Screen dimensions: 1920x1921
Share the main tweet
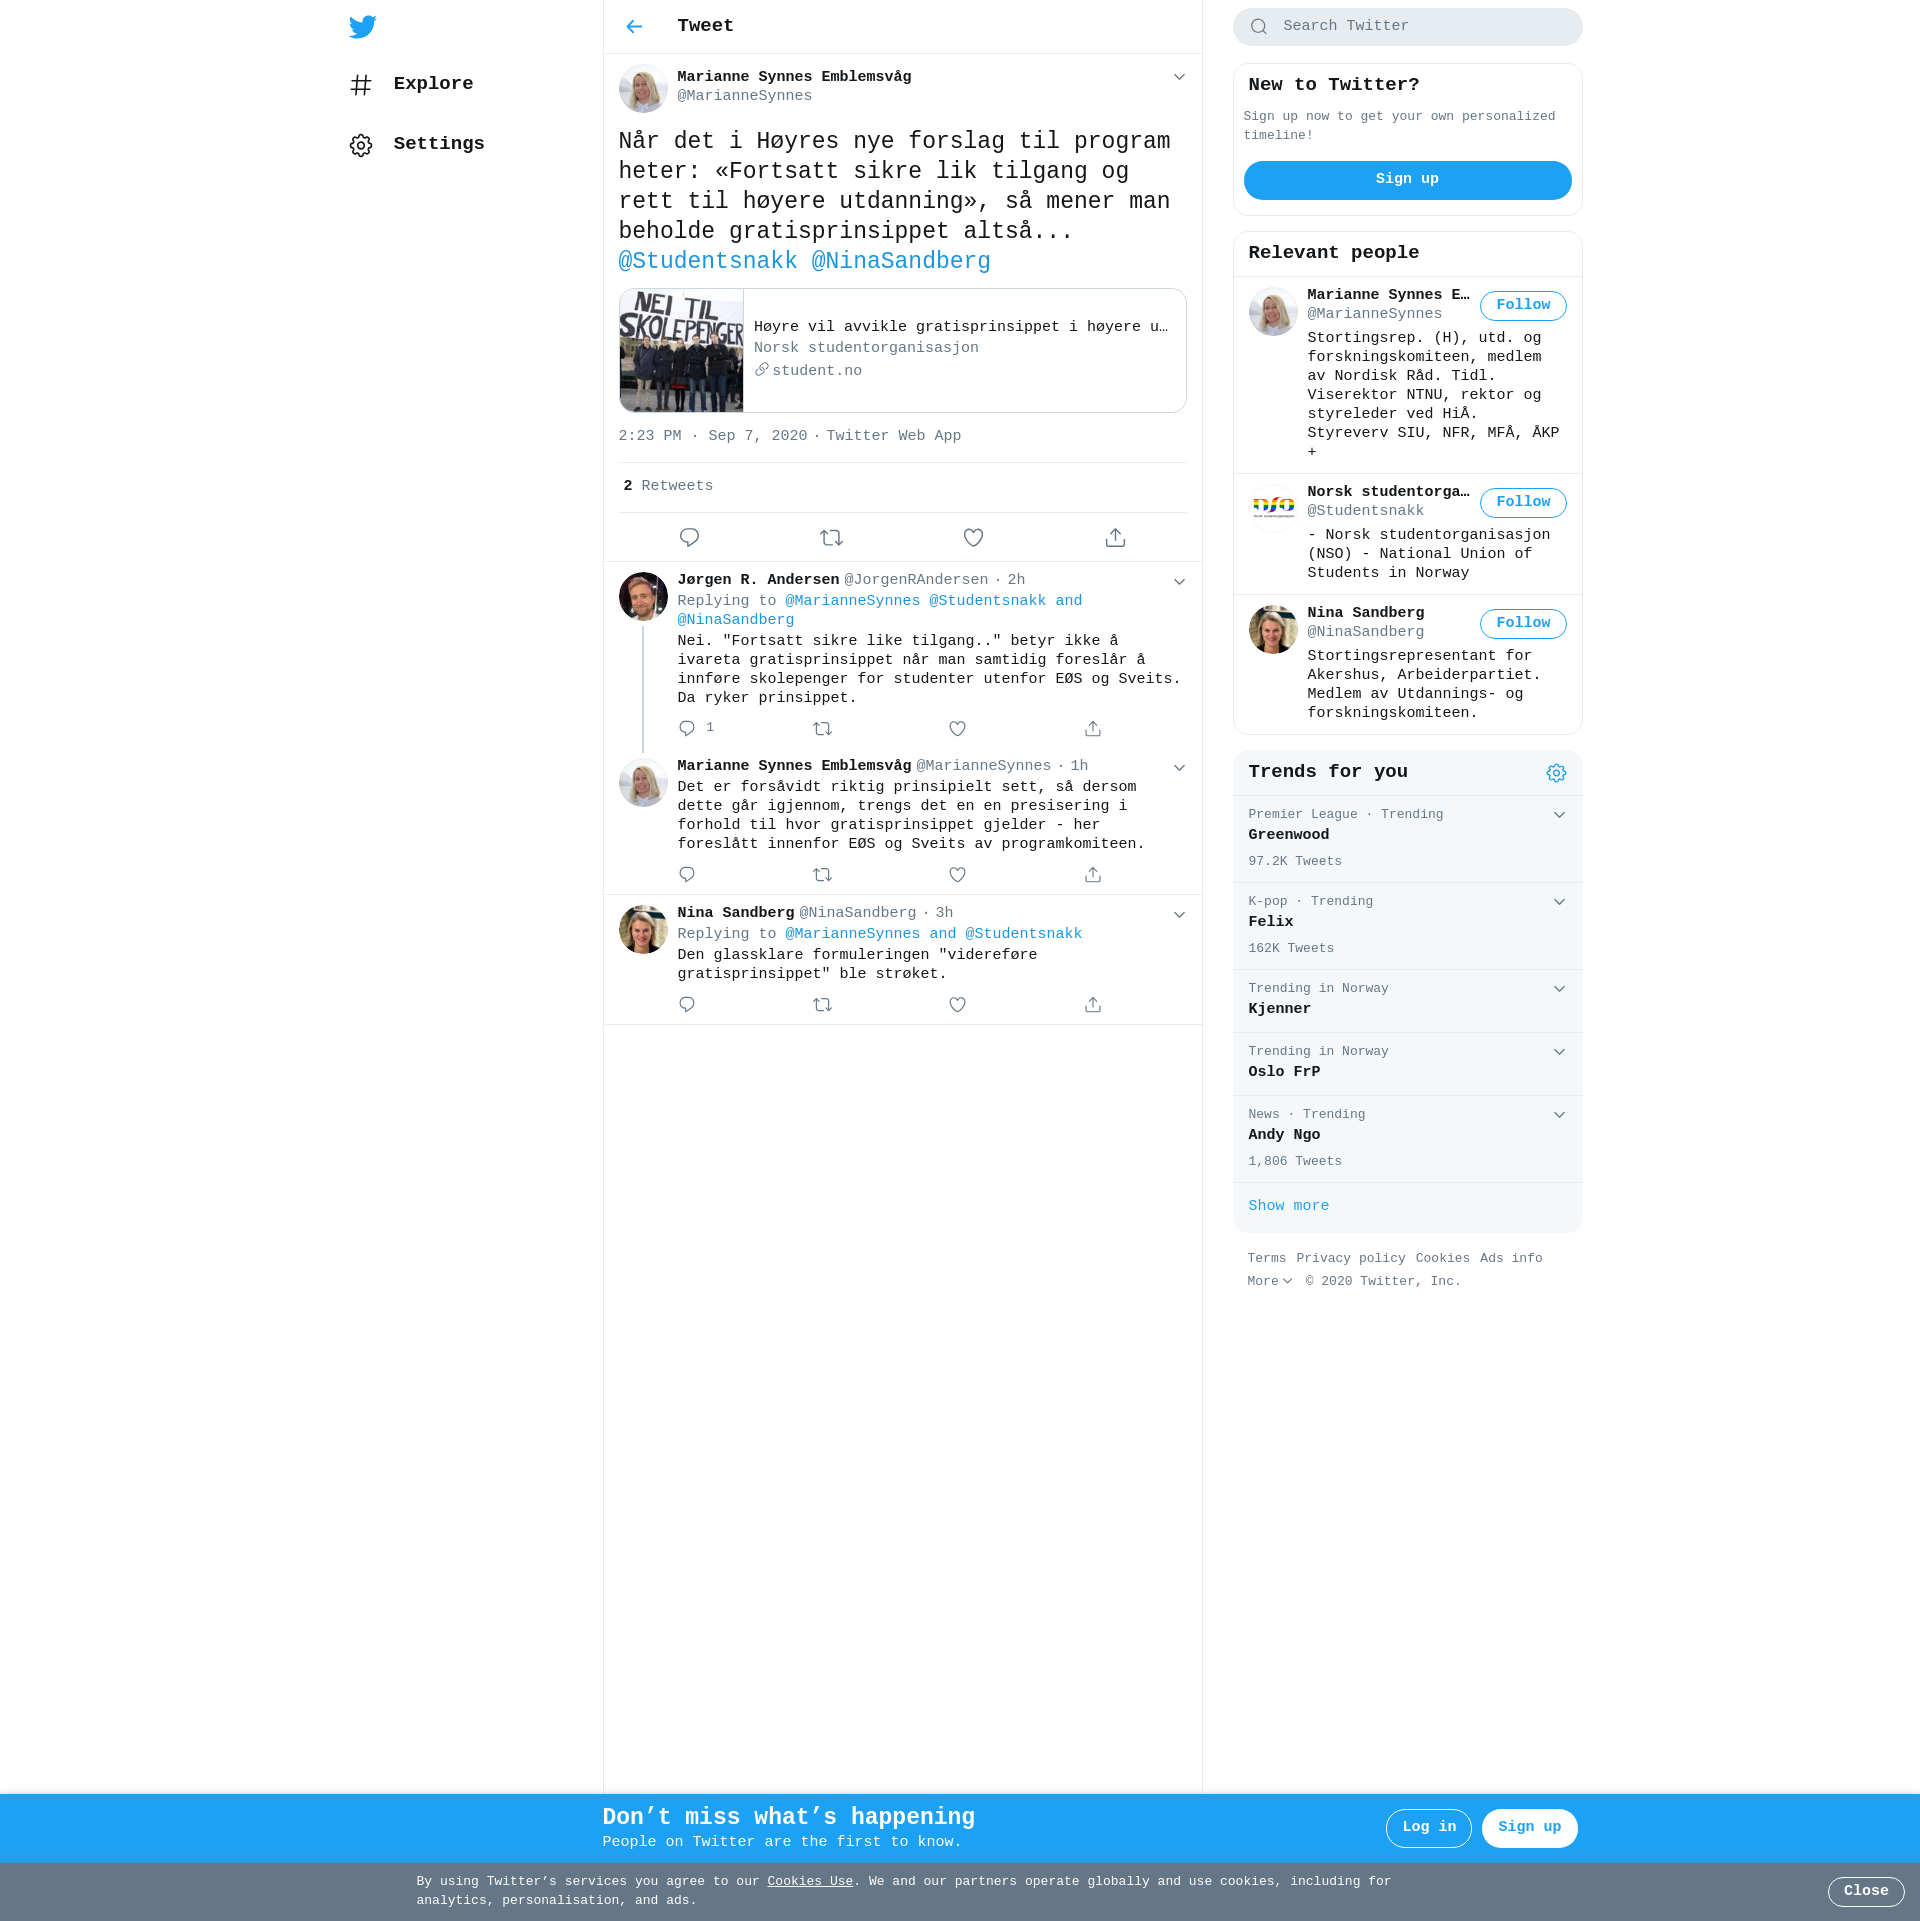tap(1115, 538)
